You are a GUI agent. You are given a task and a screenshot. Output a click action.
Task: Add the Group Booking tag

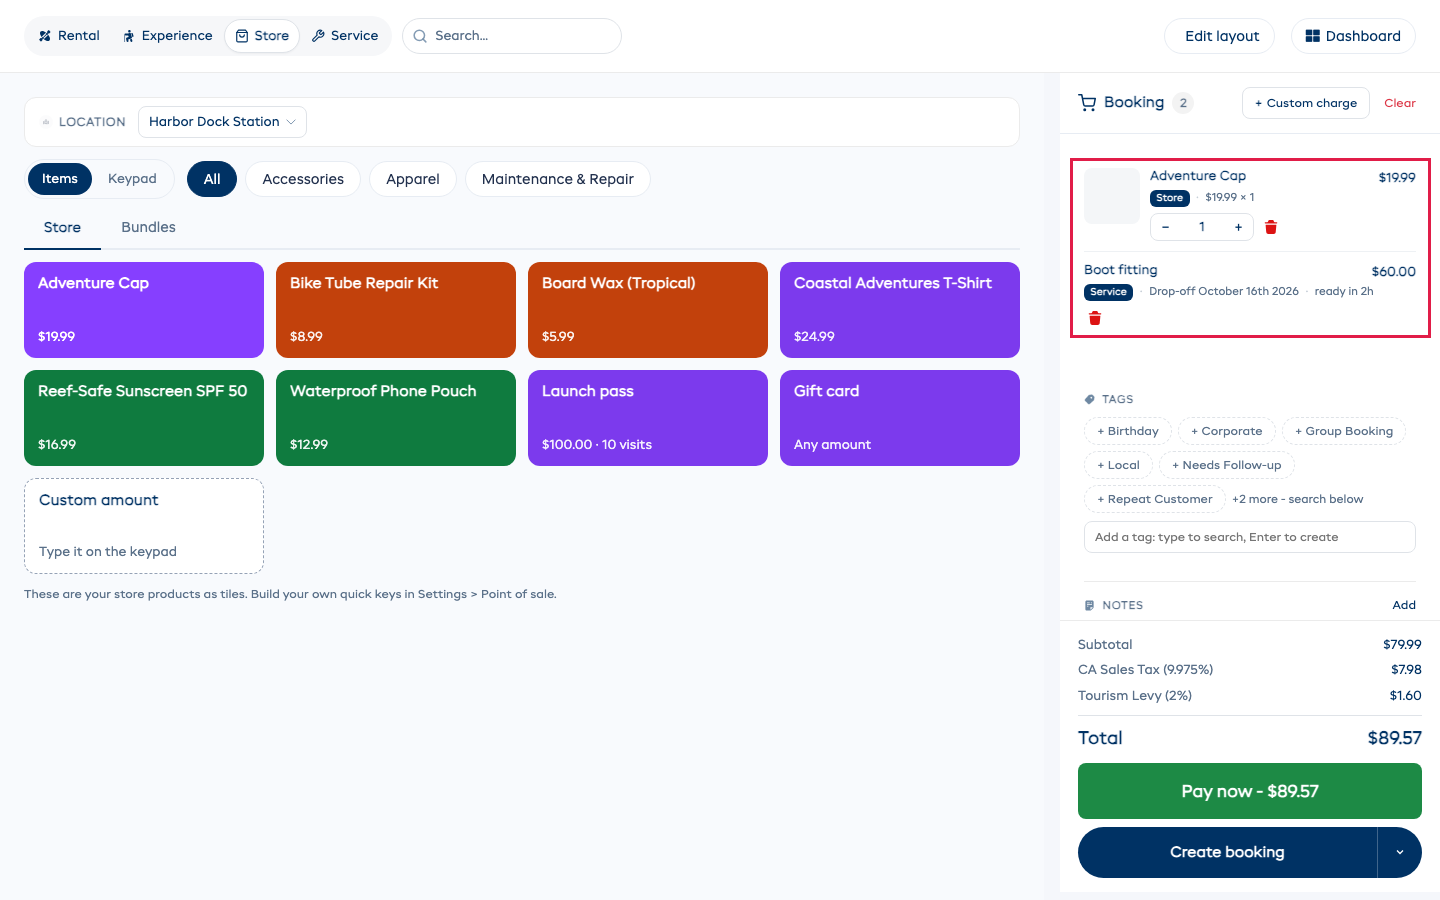1344,431
